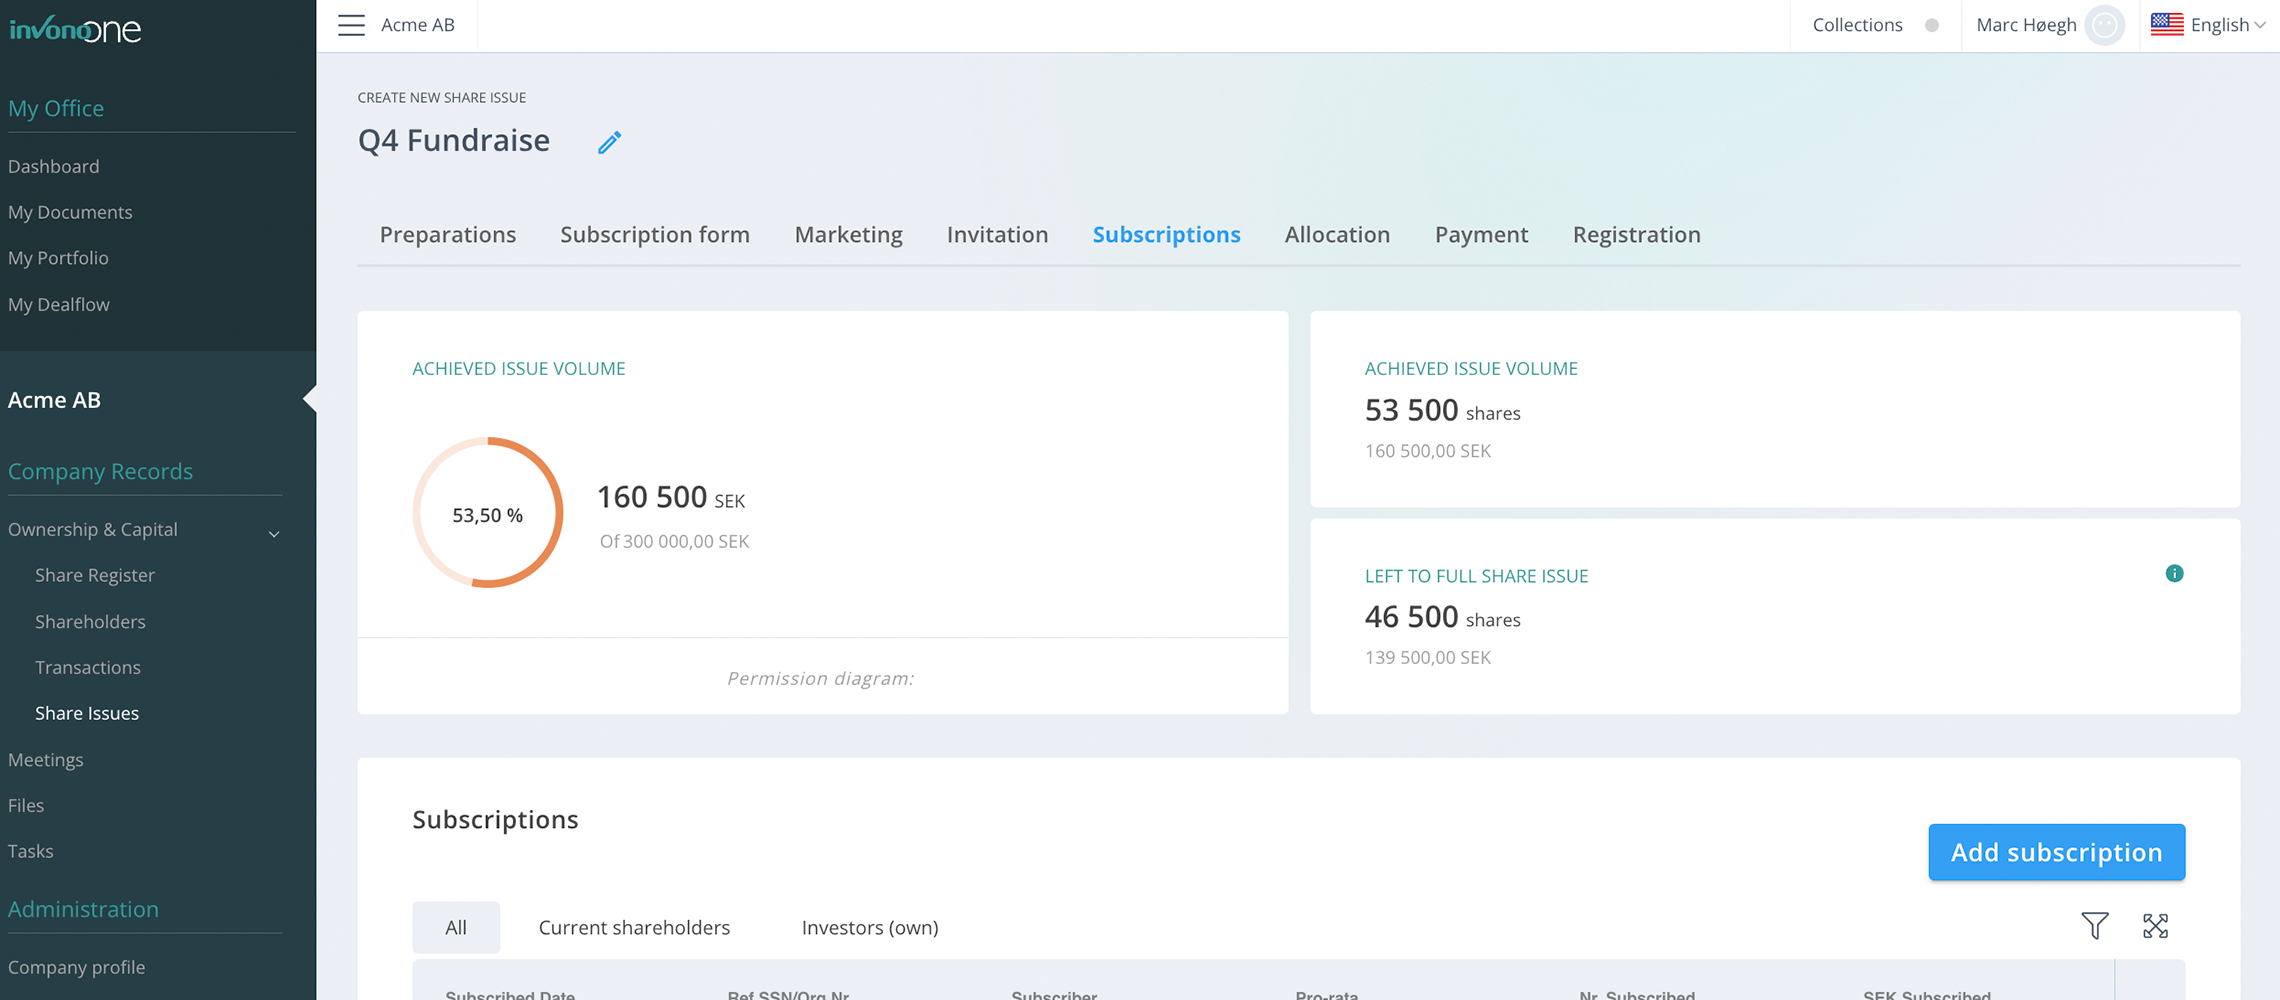Click the Add subscription button
The height and width of the screenshot is (1000, 2280).
click(2056, 852)
